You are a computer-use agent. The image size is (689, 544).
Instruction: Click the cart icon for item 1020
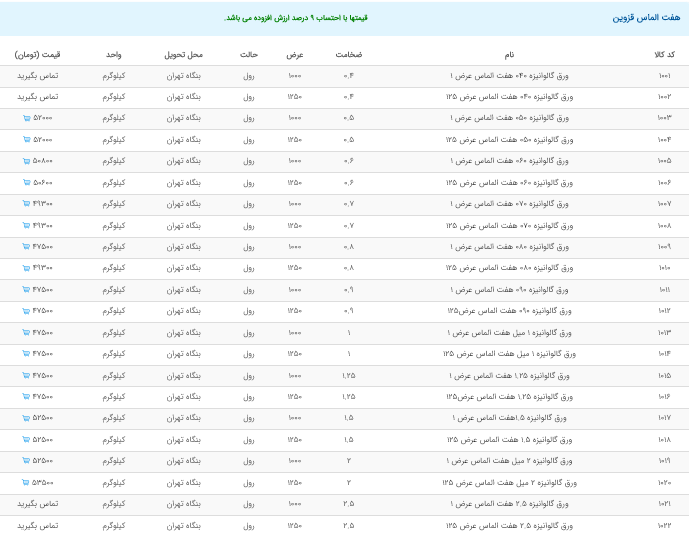click(26, 483)
